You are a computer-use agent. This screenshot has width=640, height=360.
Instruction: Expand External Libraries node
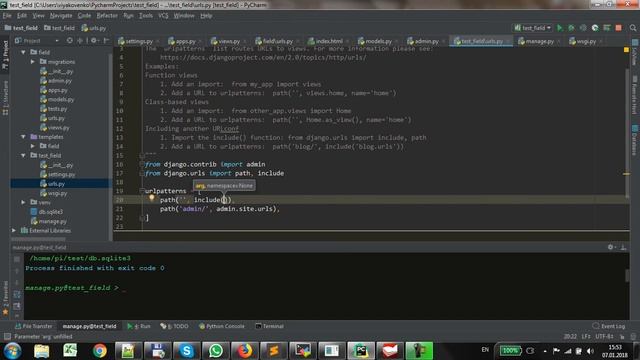click(14, 231)
